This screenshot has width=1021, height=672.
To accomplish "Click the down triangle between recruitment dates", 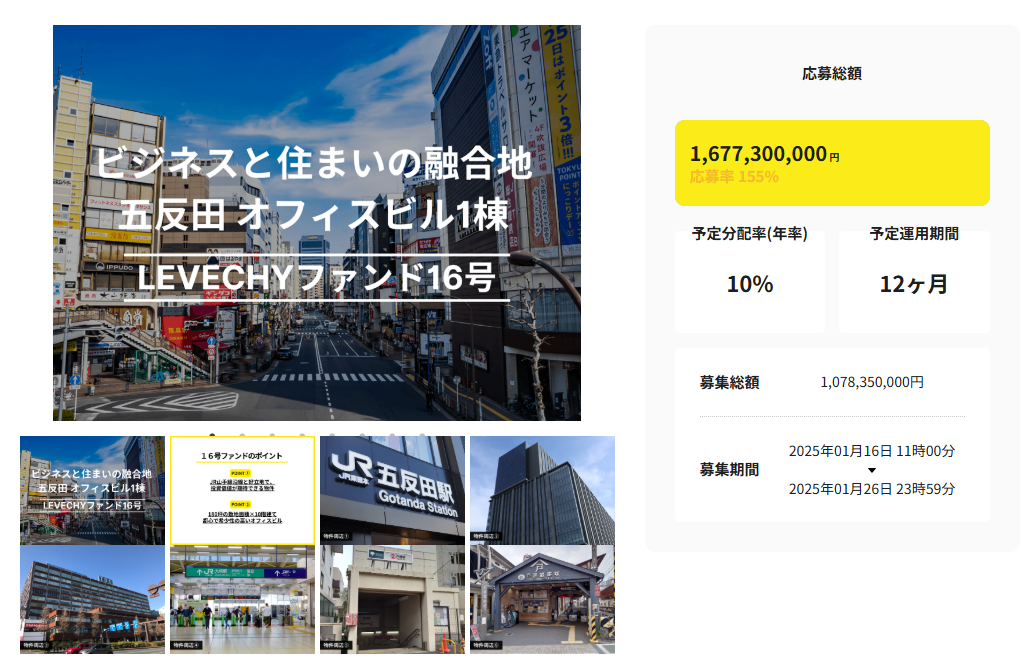I will (x=871, y=470).
